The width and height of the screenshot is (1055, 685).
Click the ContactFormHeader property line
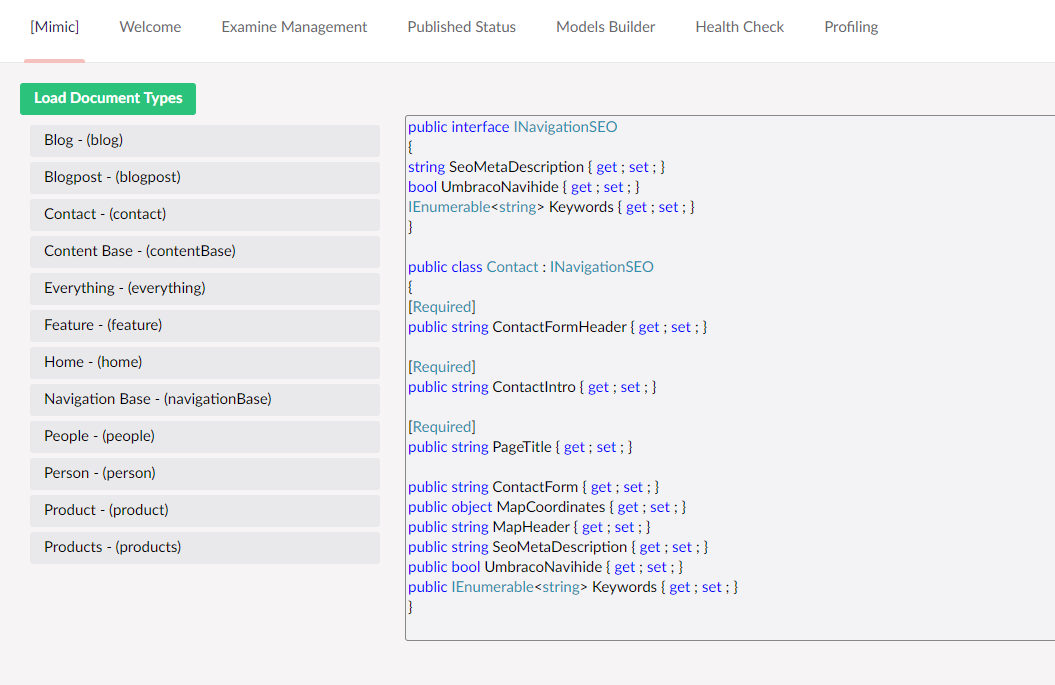click(557, 327)
